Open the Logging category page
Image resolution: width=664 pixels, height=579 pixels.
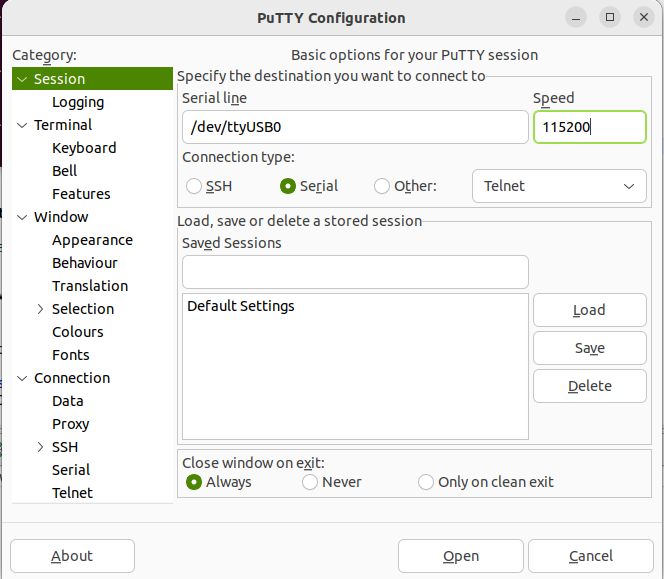78,102
